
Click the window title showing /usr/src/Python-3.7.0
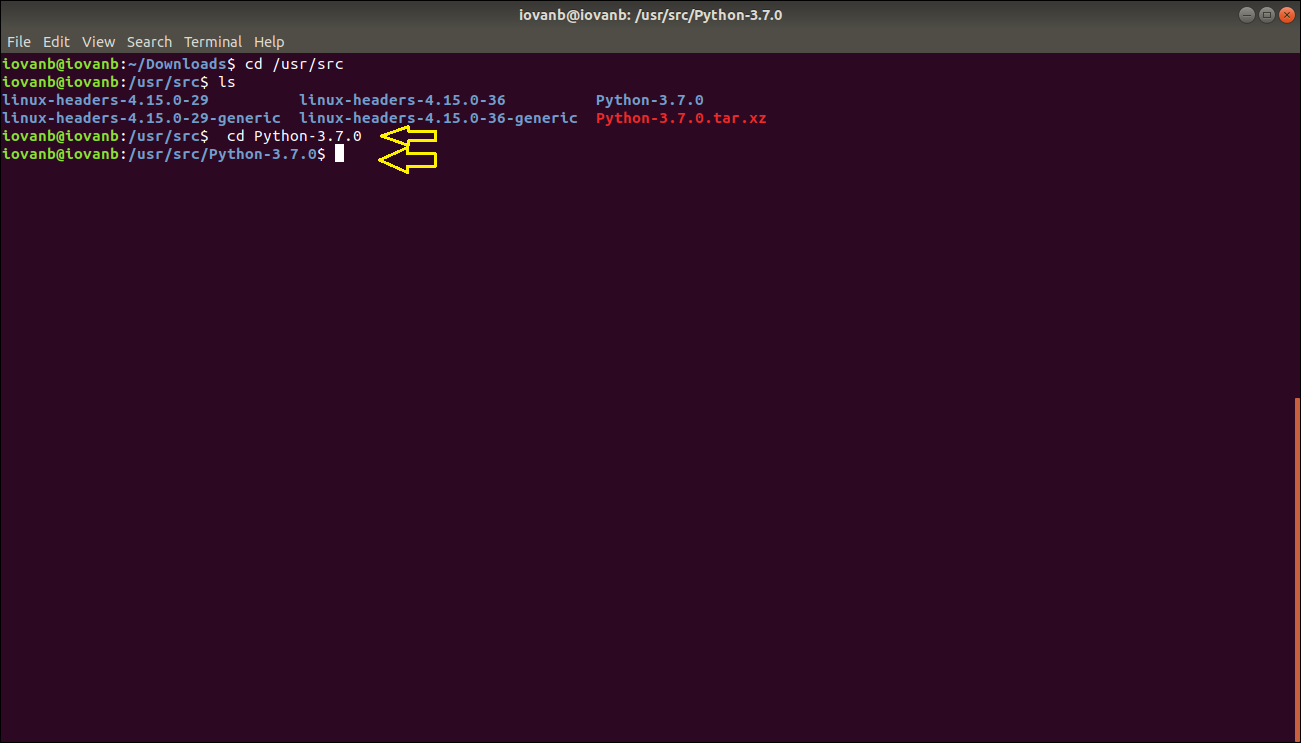point(650,14)
